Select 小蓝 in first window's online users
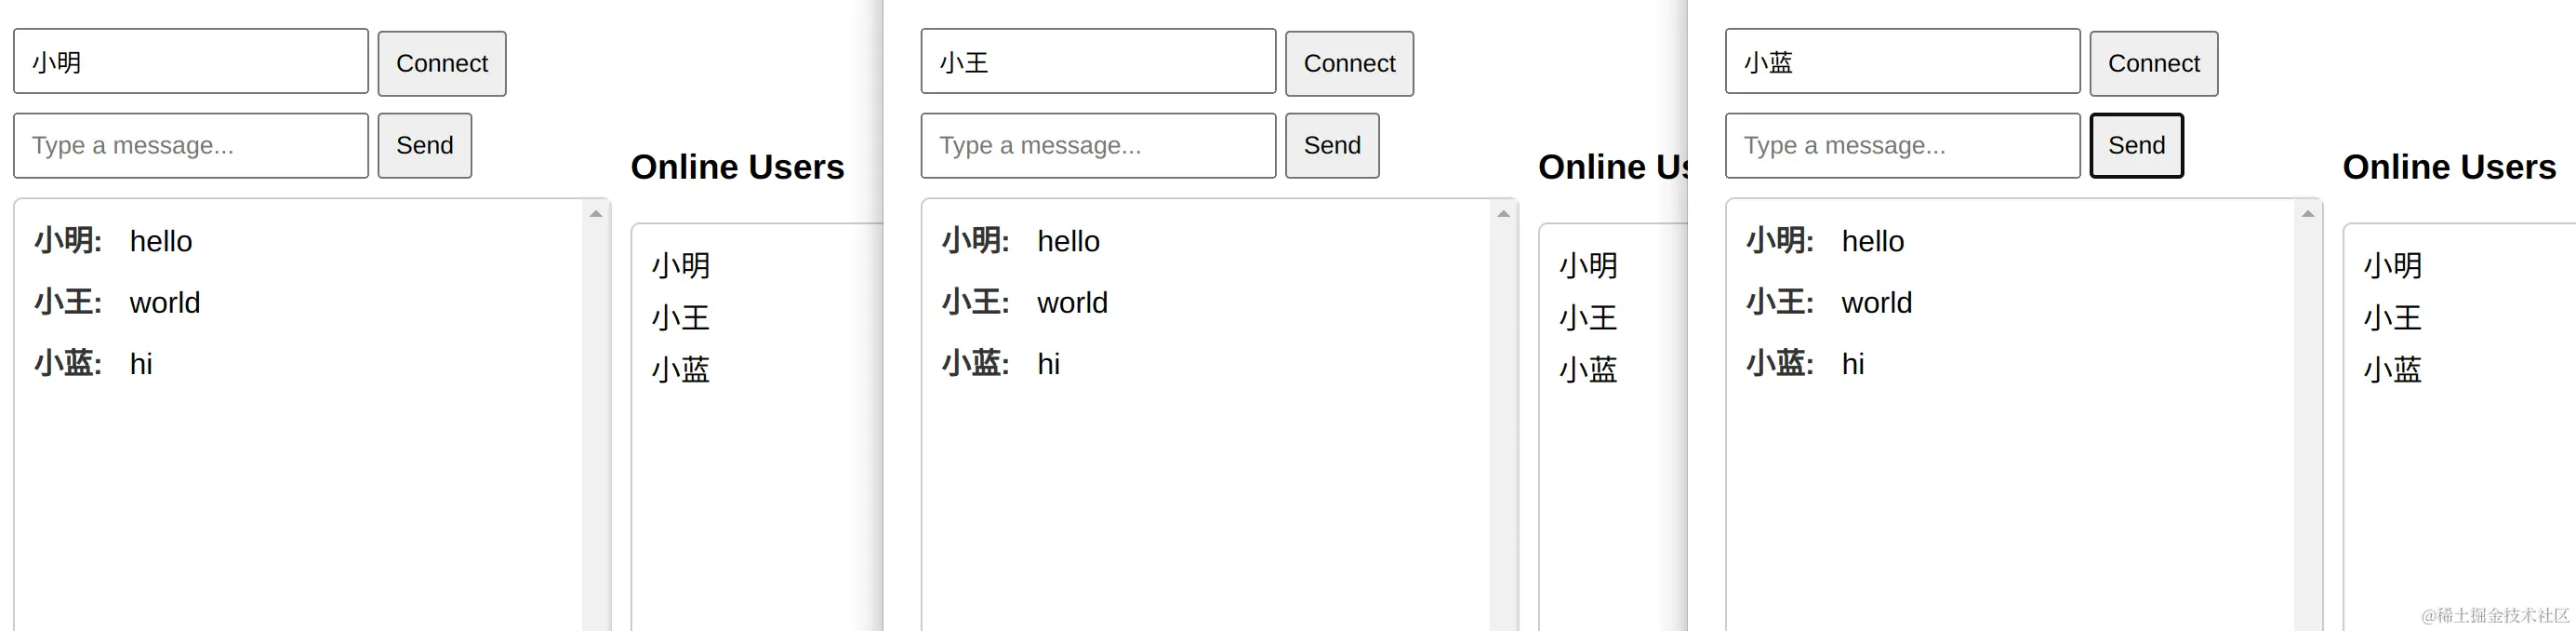The image size is (2576, 631). pyautogui.click(x=681, y=370)
